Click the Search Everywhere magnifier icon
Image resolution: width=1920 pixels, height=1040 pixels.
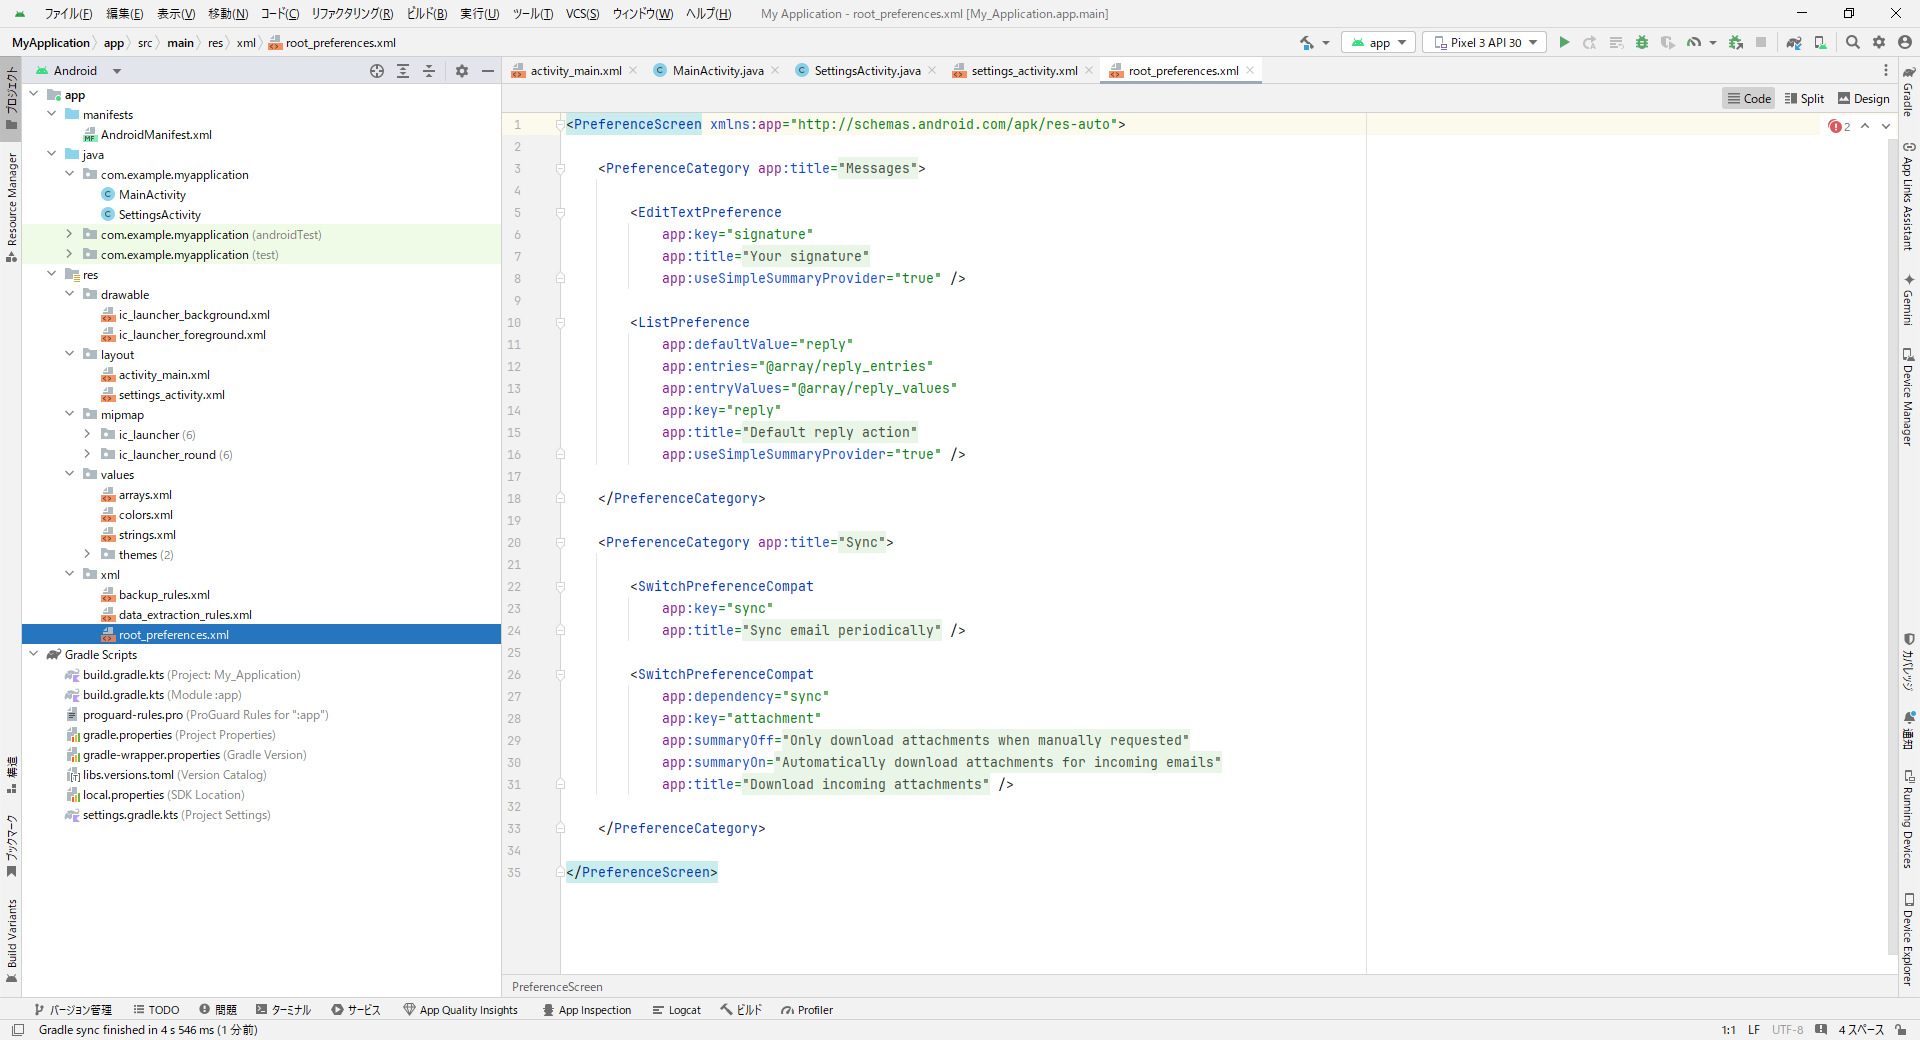click(1853, 42)
